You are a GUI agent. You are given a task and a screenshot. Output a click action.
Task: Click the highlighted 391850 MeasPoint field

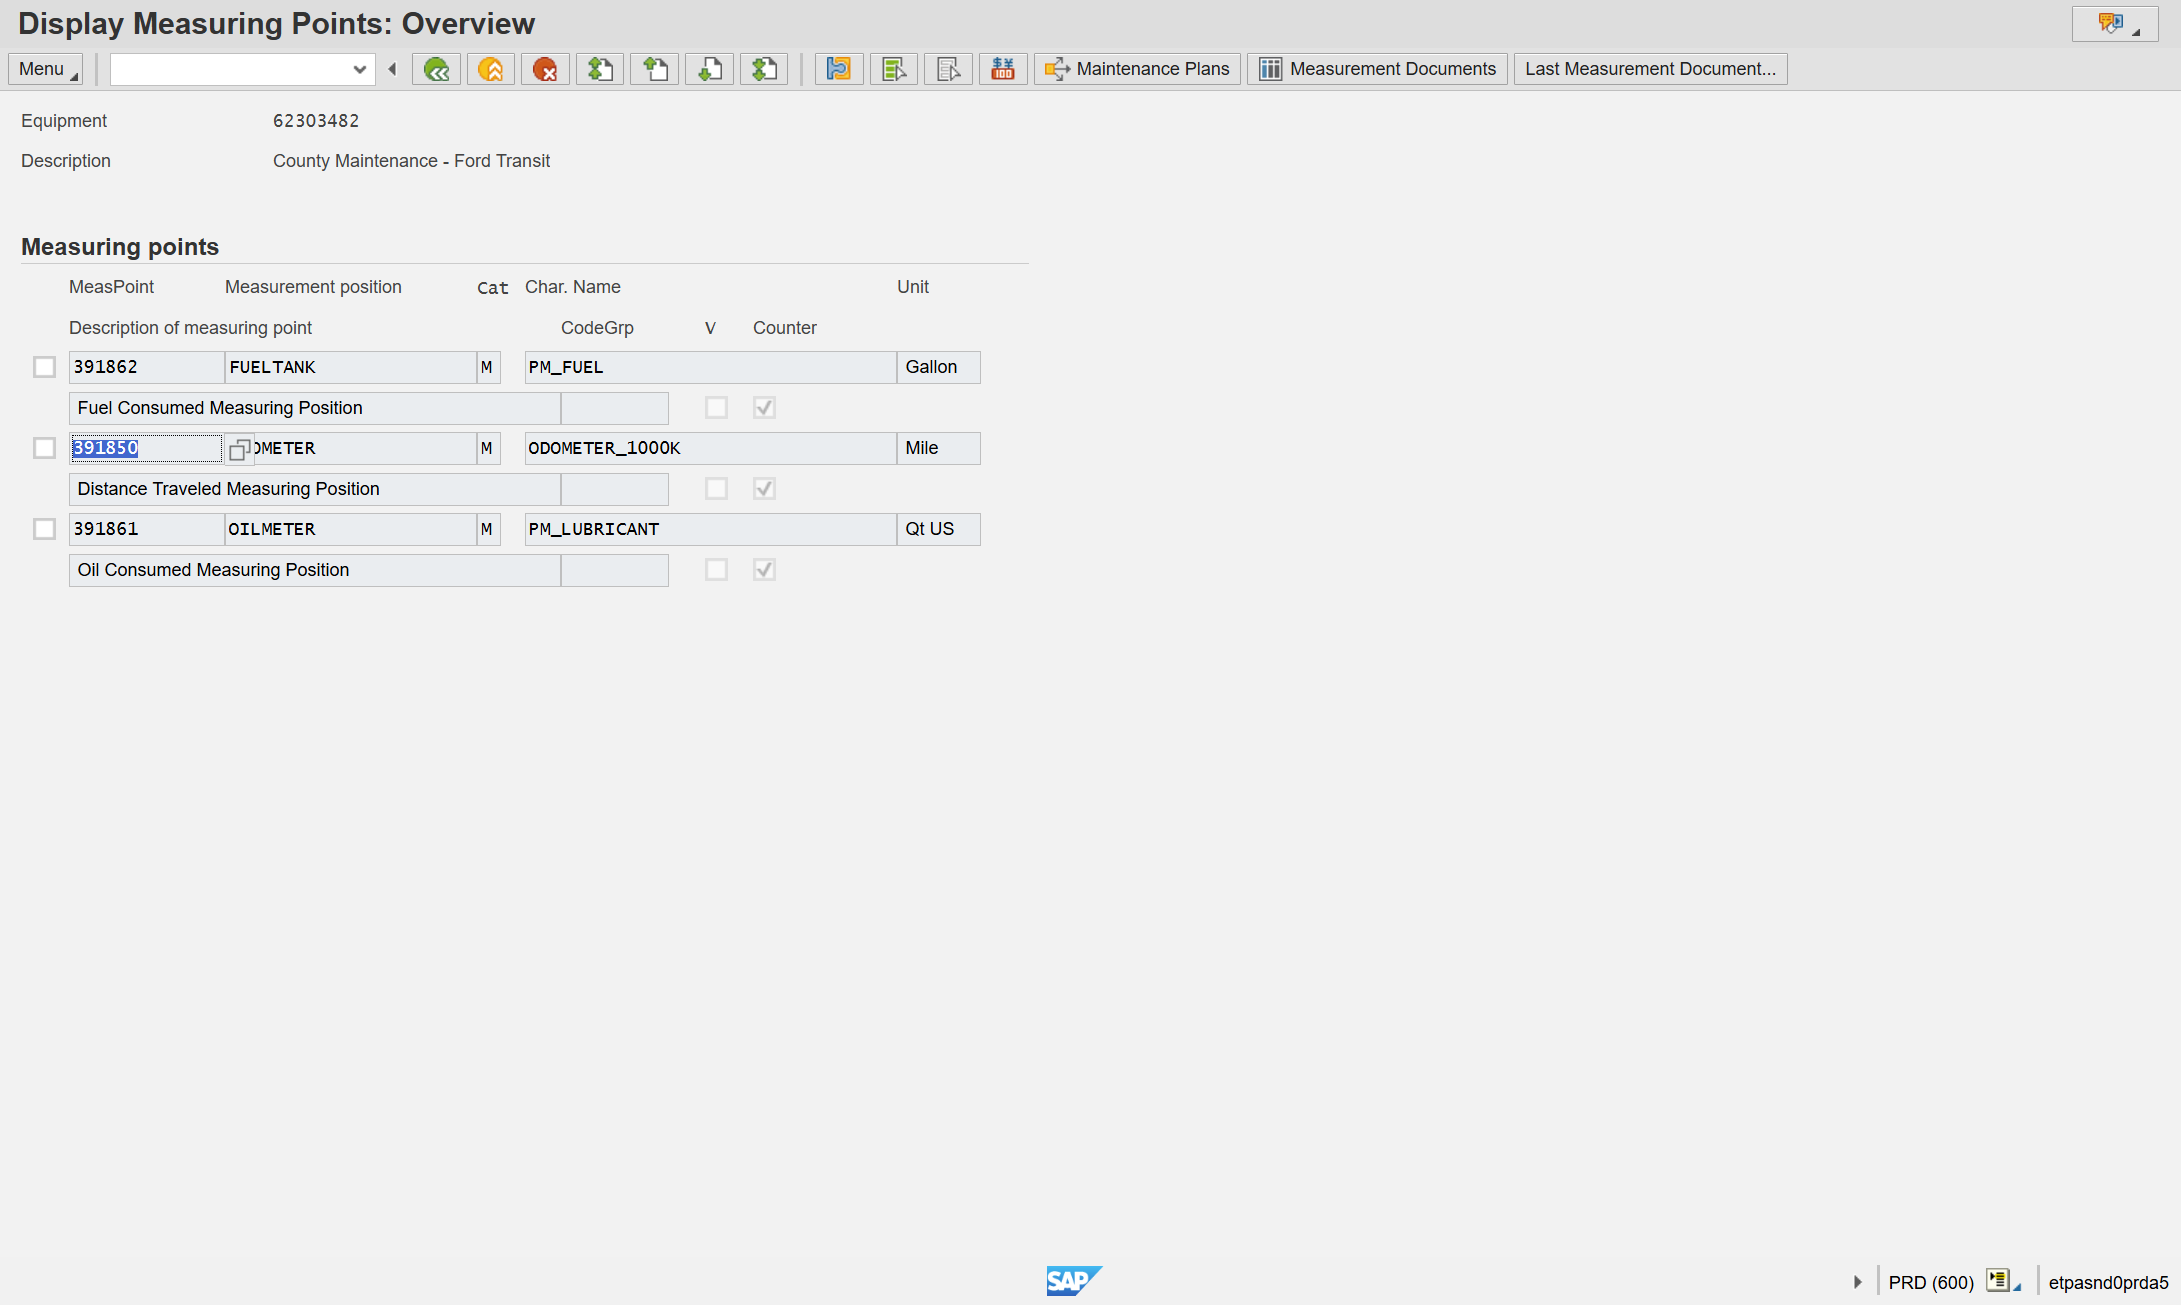146,448
